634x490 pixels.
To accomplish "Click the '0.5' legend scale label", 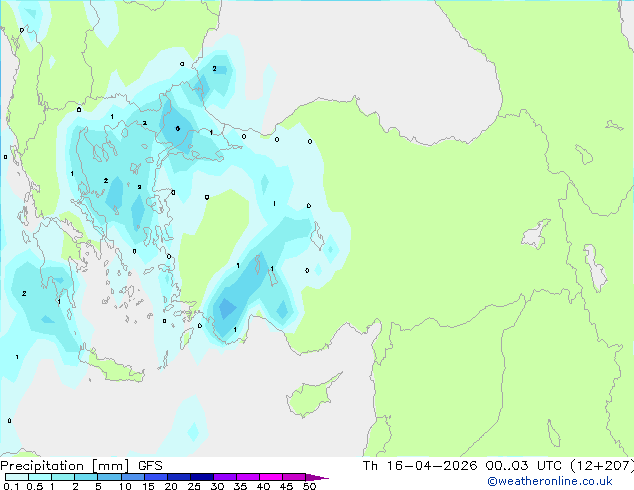I will click(35, 486).
